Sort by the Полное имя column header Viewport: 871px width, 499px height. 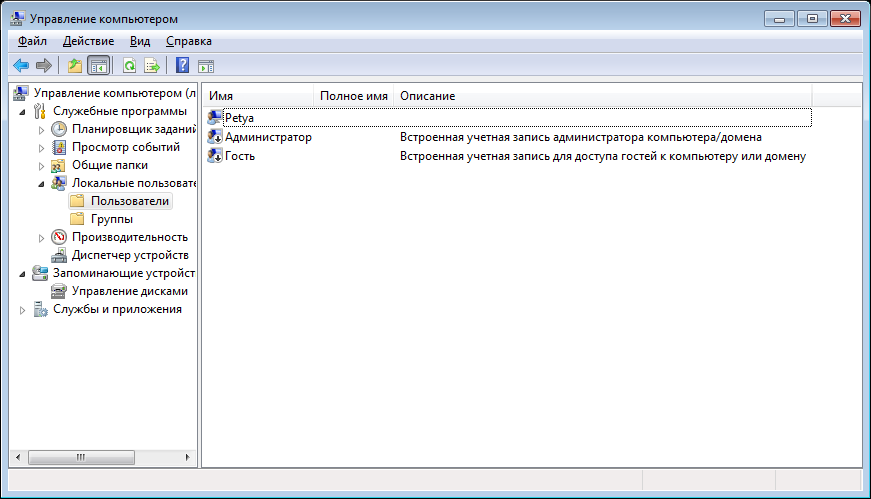354,96
